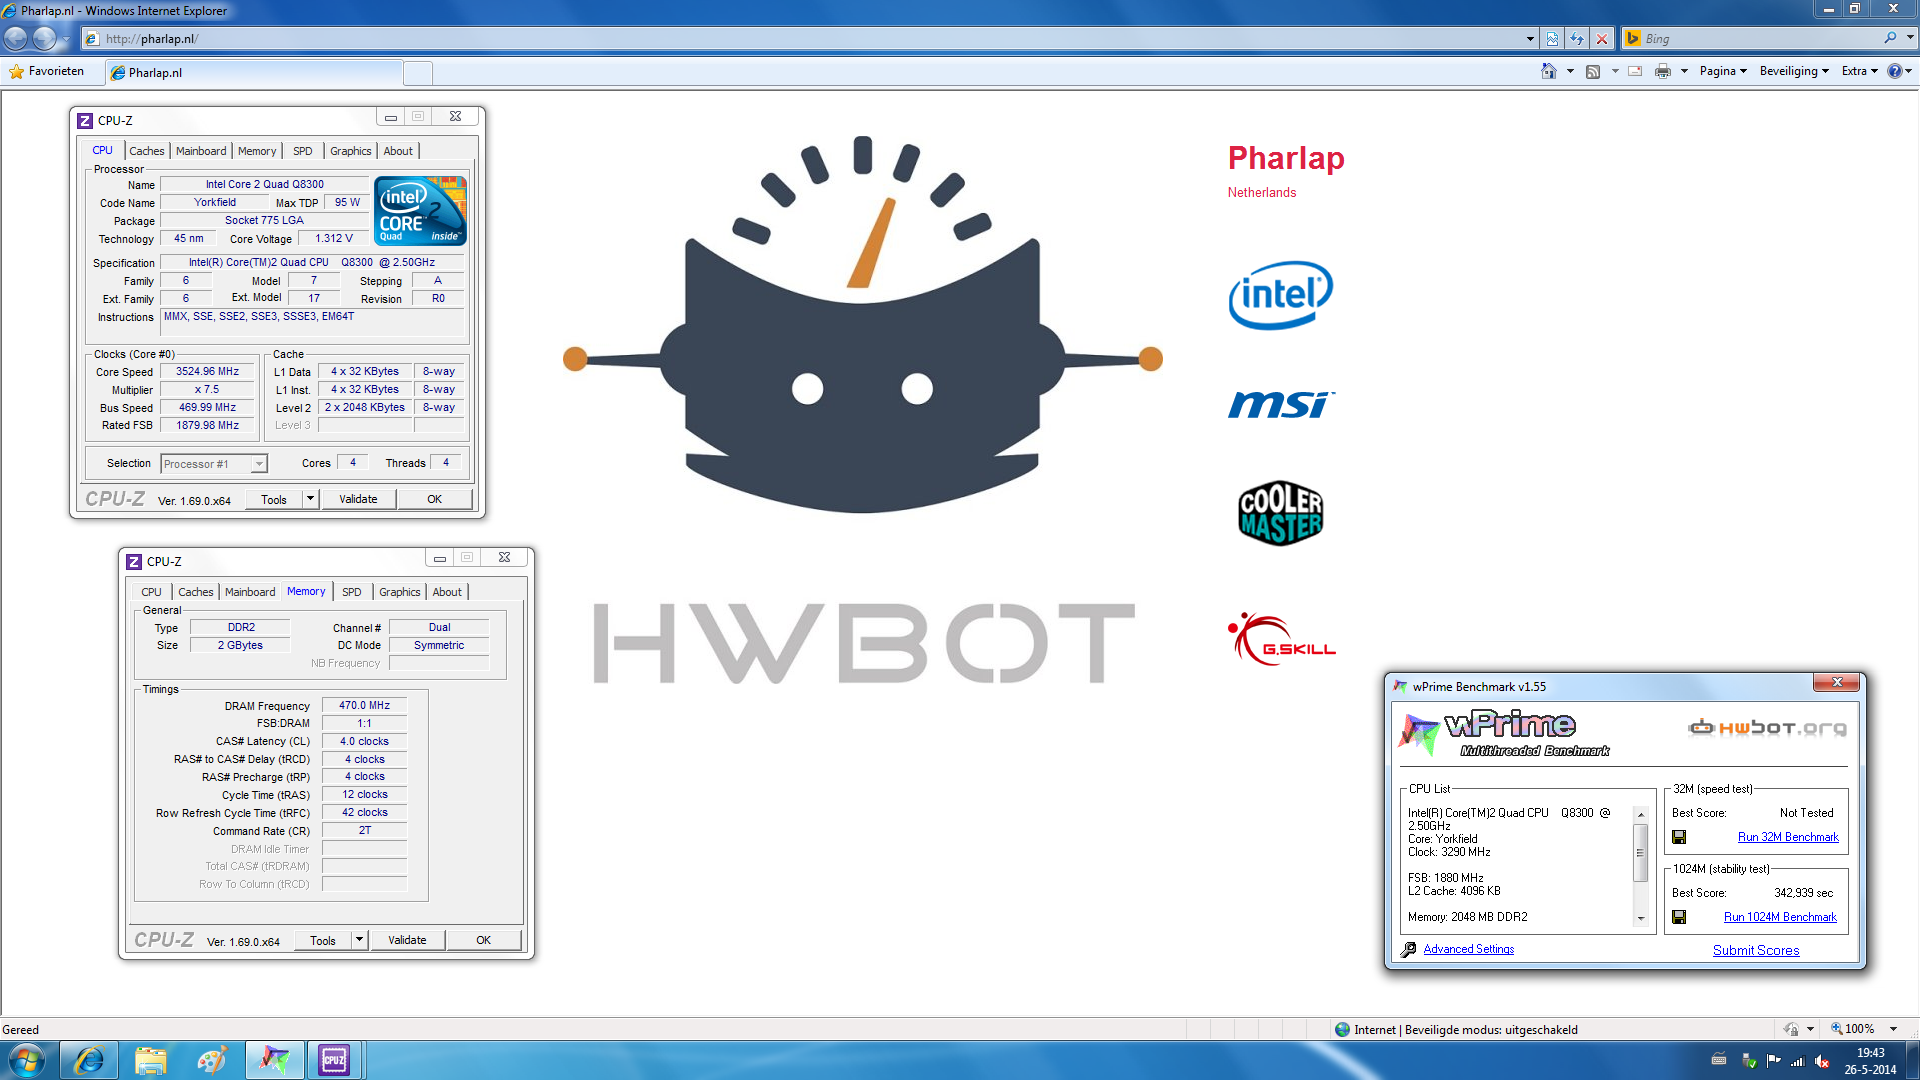
Task: Click Run 1024M Benchmark link
Action: [1780, 917]
